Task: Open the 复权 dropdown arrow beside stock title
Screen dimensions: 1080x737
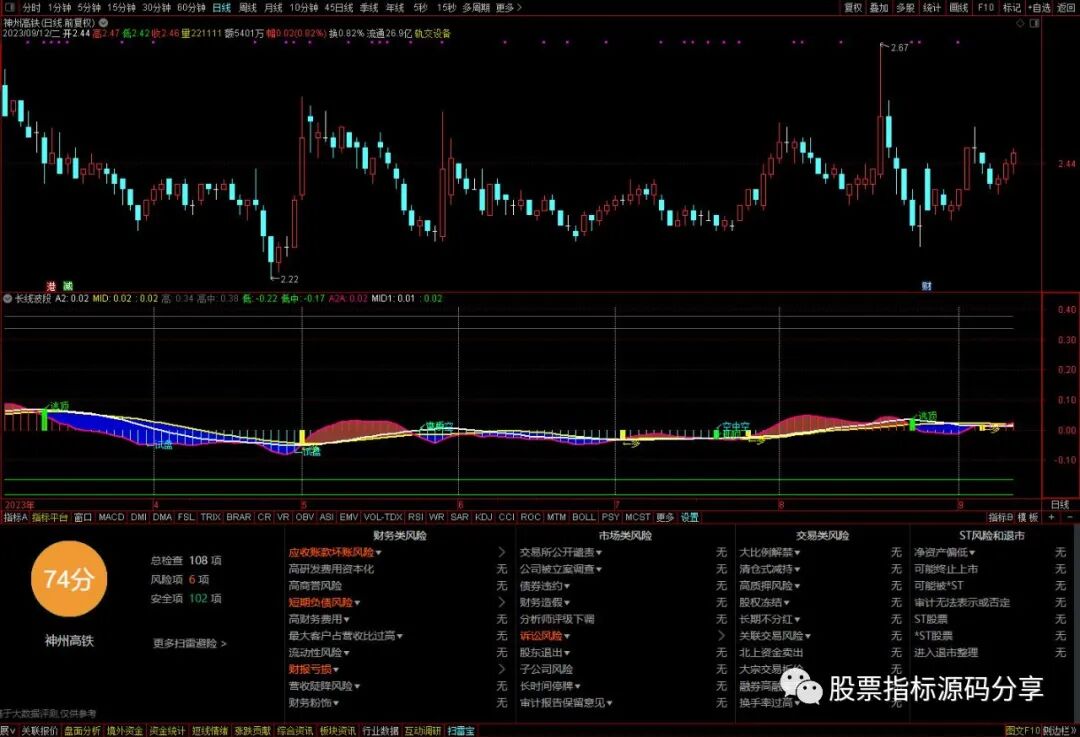Action: tap(103, 23)
